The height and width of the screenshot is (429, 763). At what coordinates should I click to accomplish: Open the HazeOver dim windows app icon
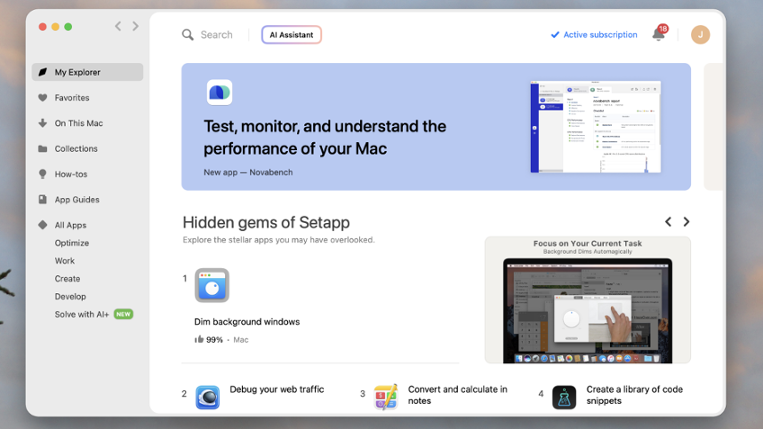pos(212,285)
